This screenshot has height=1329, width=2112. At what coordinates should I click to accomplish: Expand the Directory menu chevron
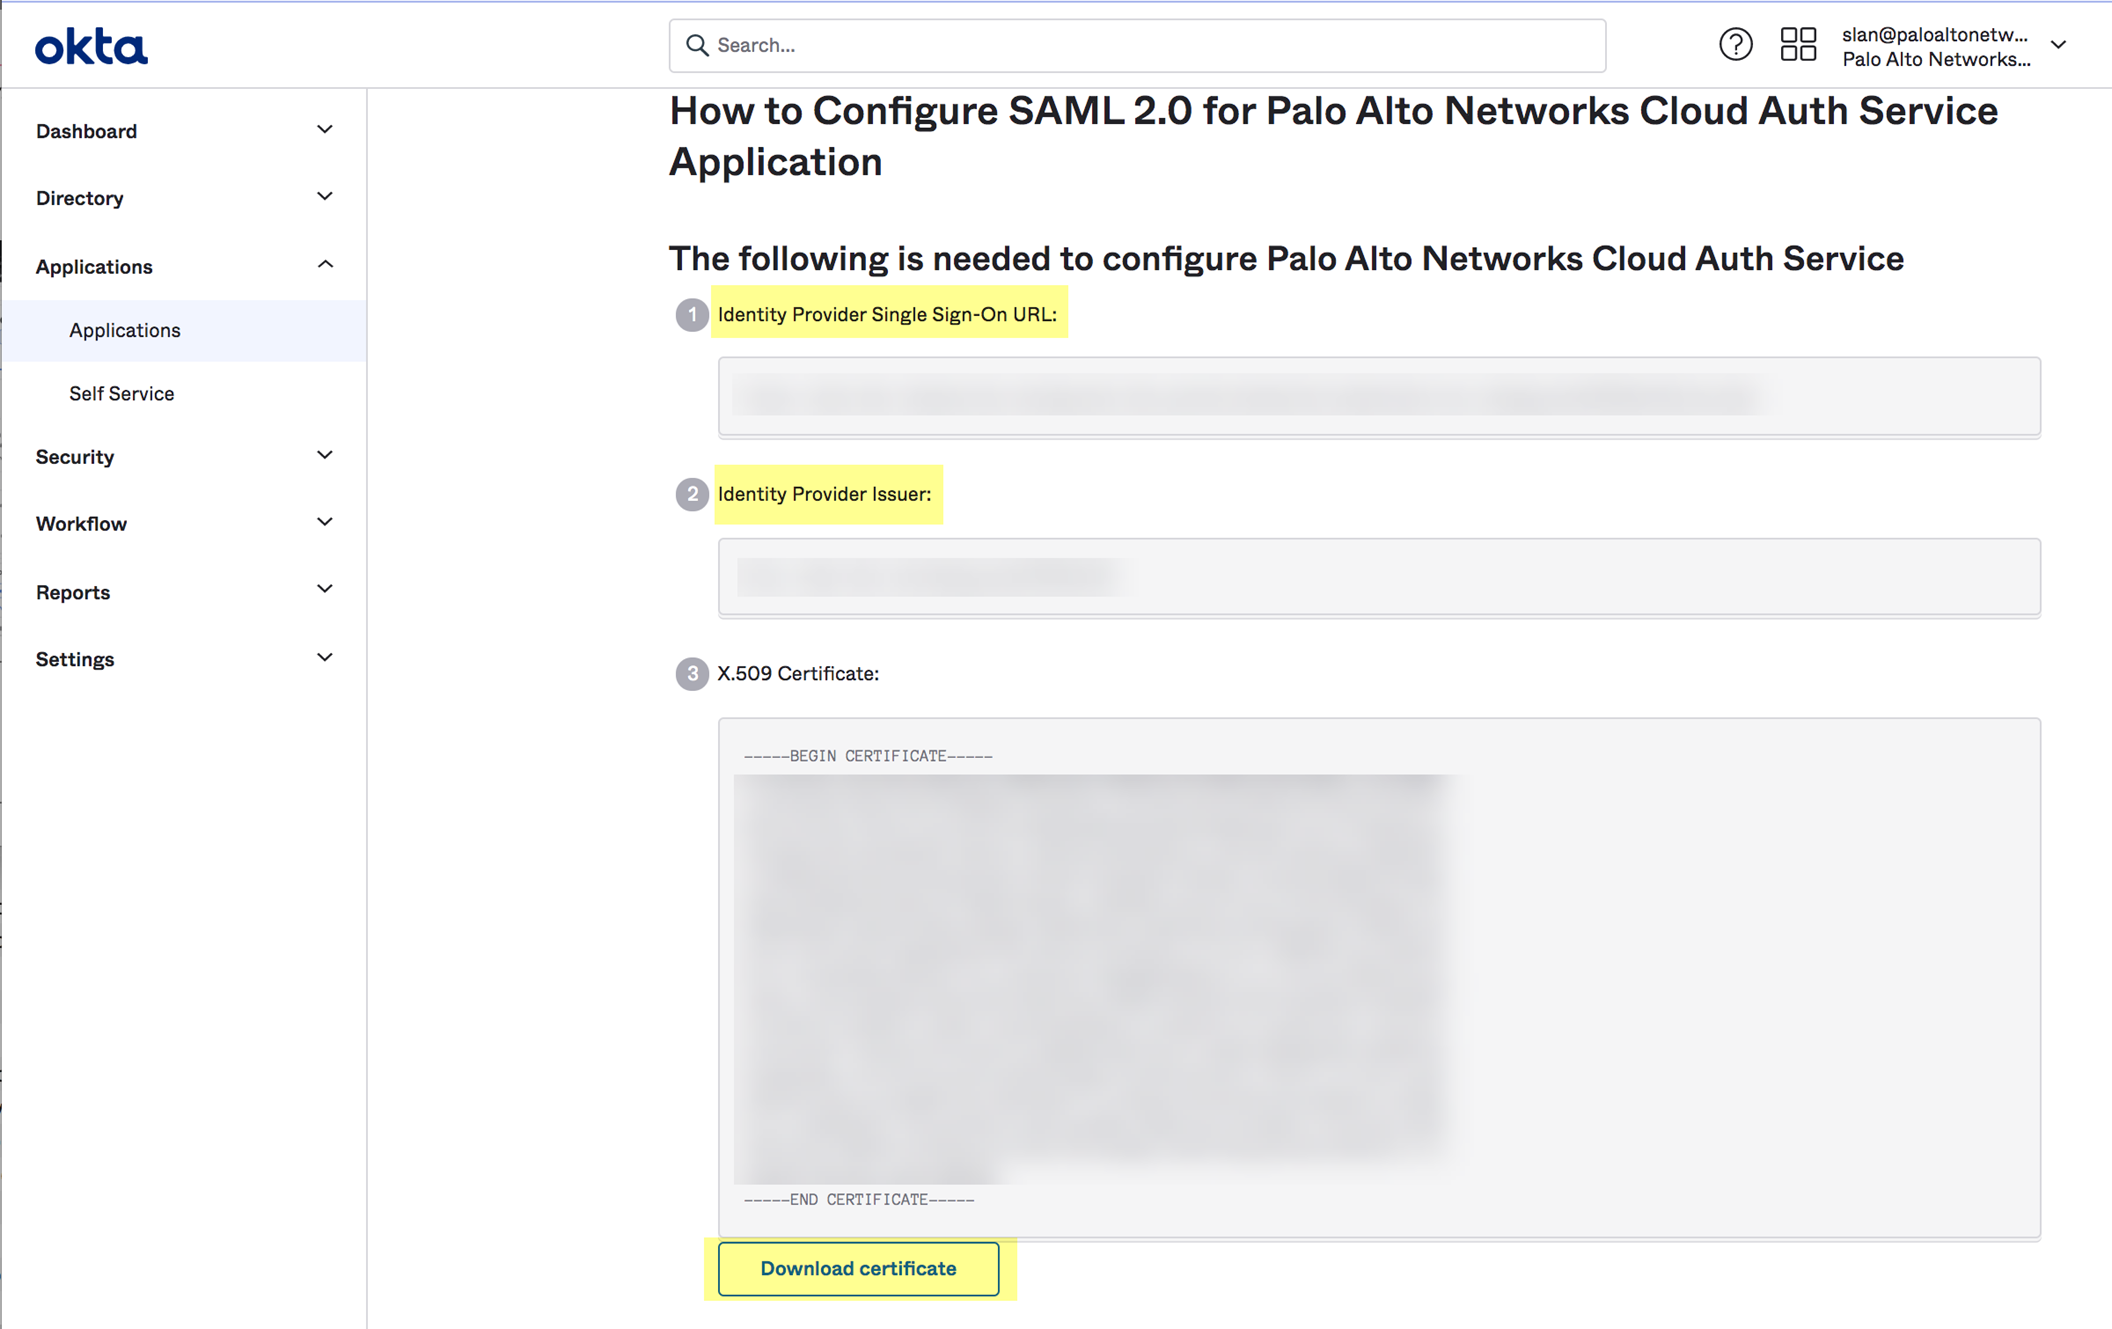point(324,197)
